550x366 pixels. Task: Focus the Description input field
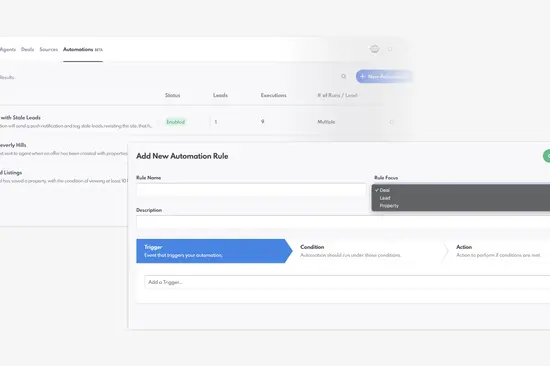343,222
